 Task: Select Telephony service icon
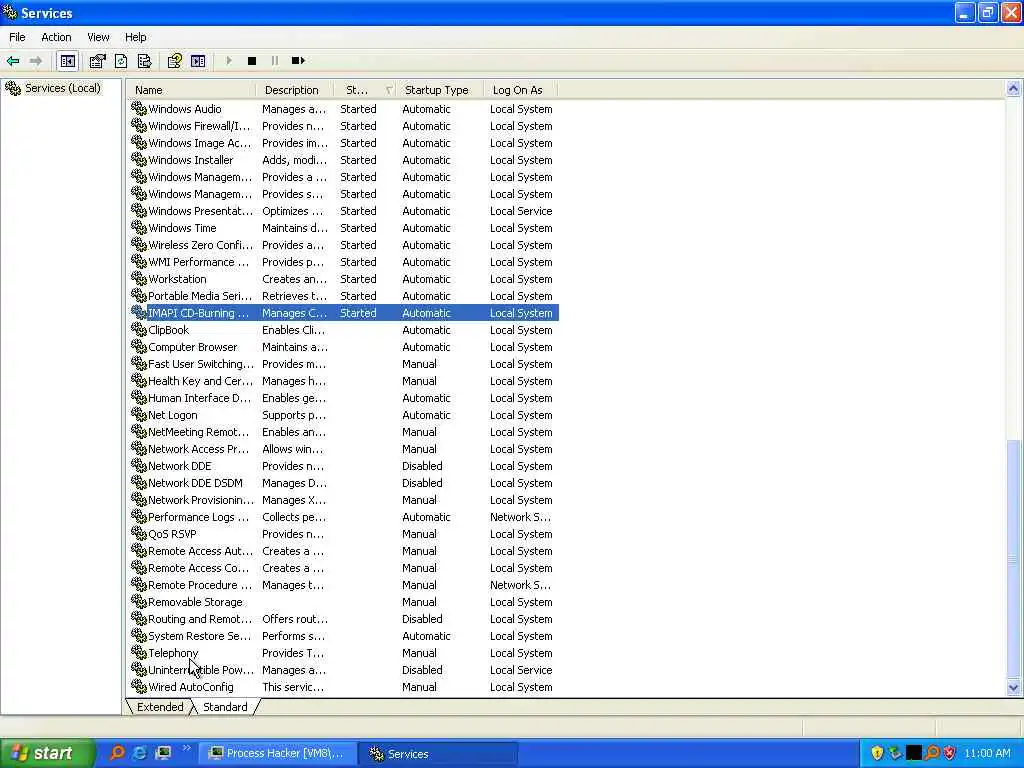point(138,652)
